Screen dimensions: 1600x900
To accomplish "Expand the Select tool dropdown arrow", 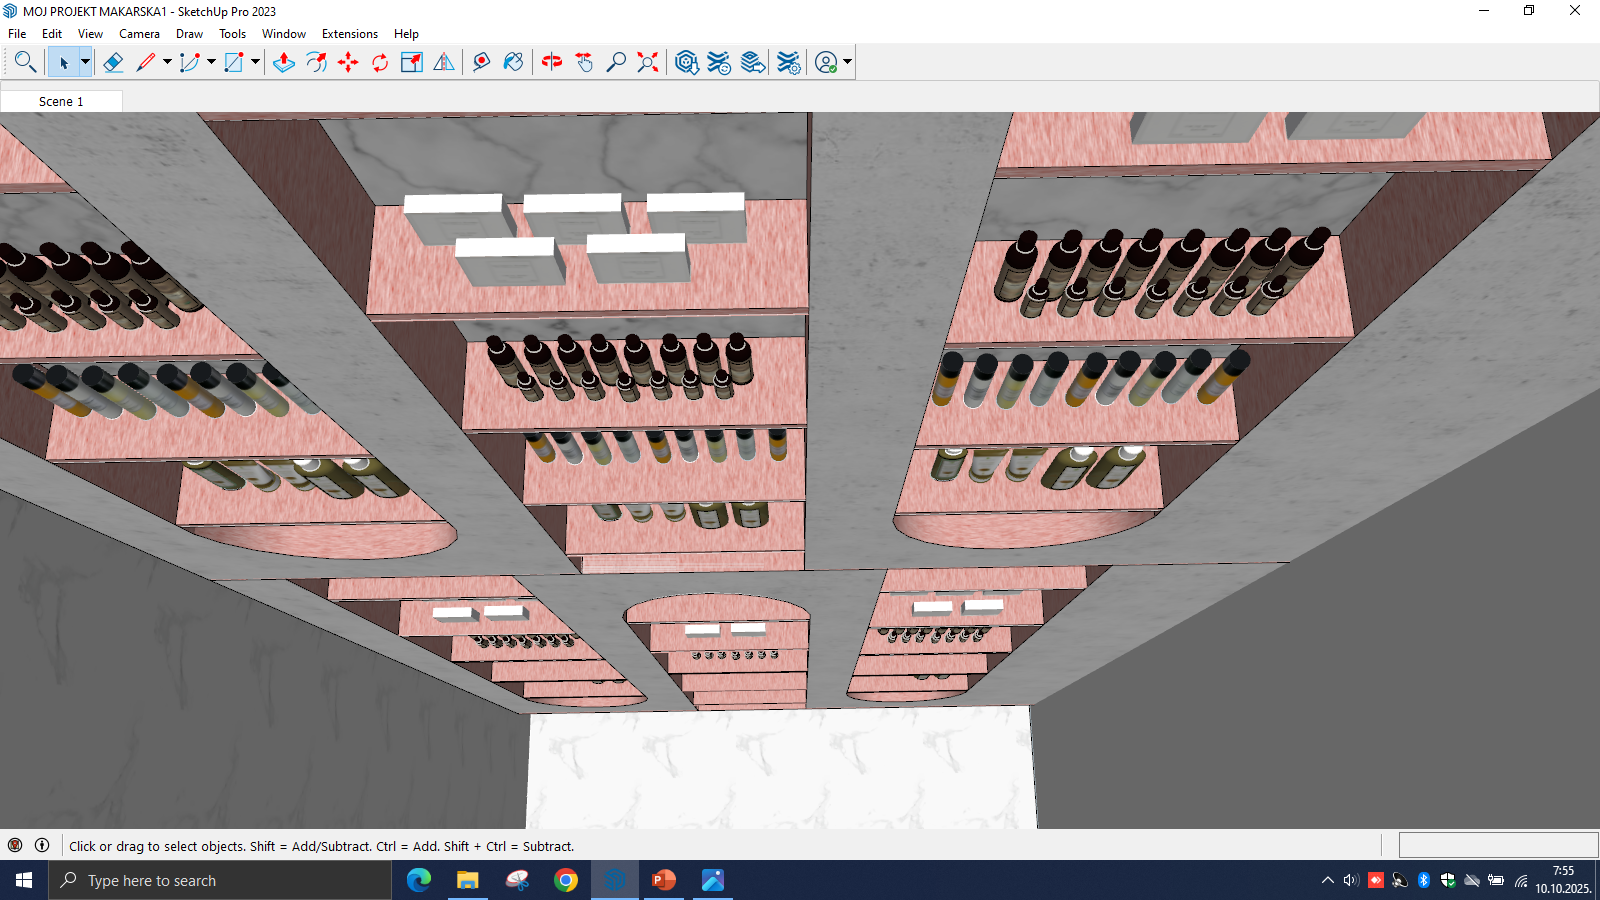I will [x=85, y=62].
